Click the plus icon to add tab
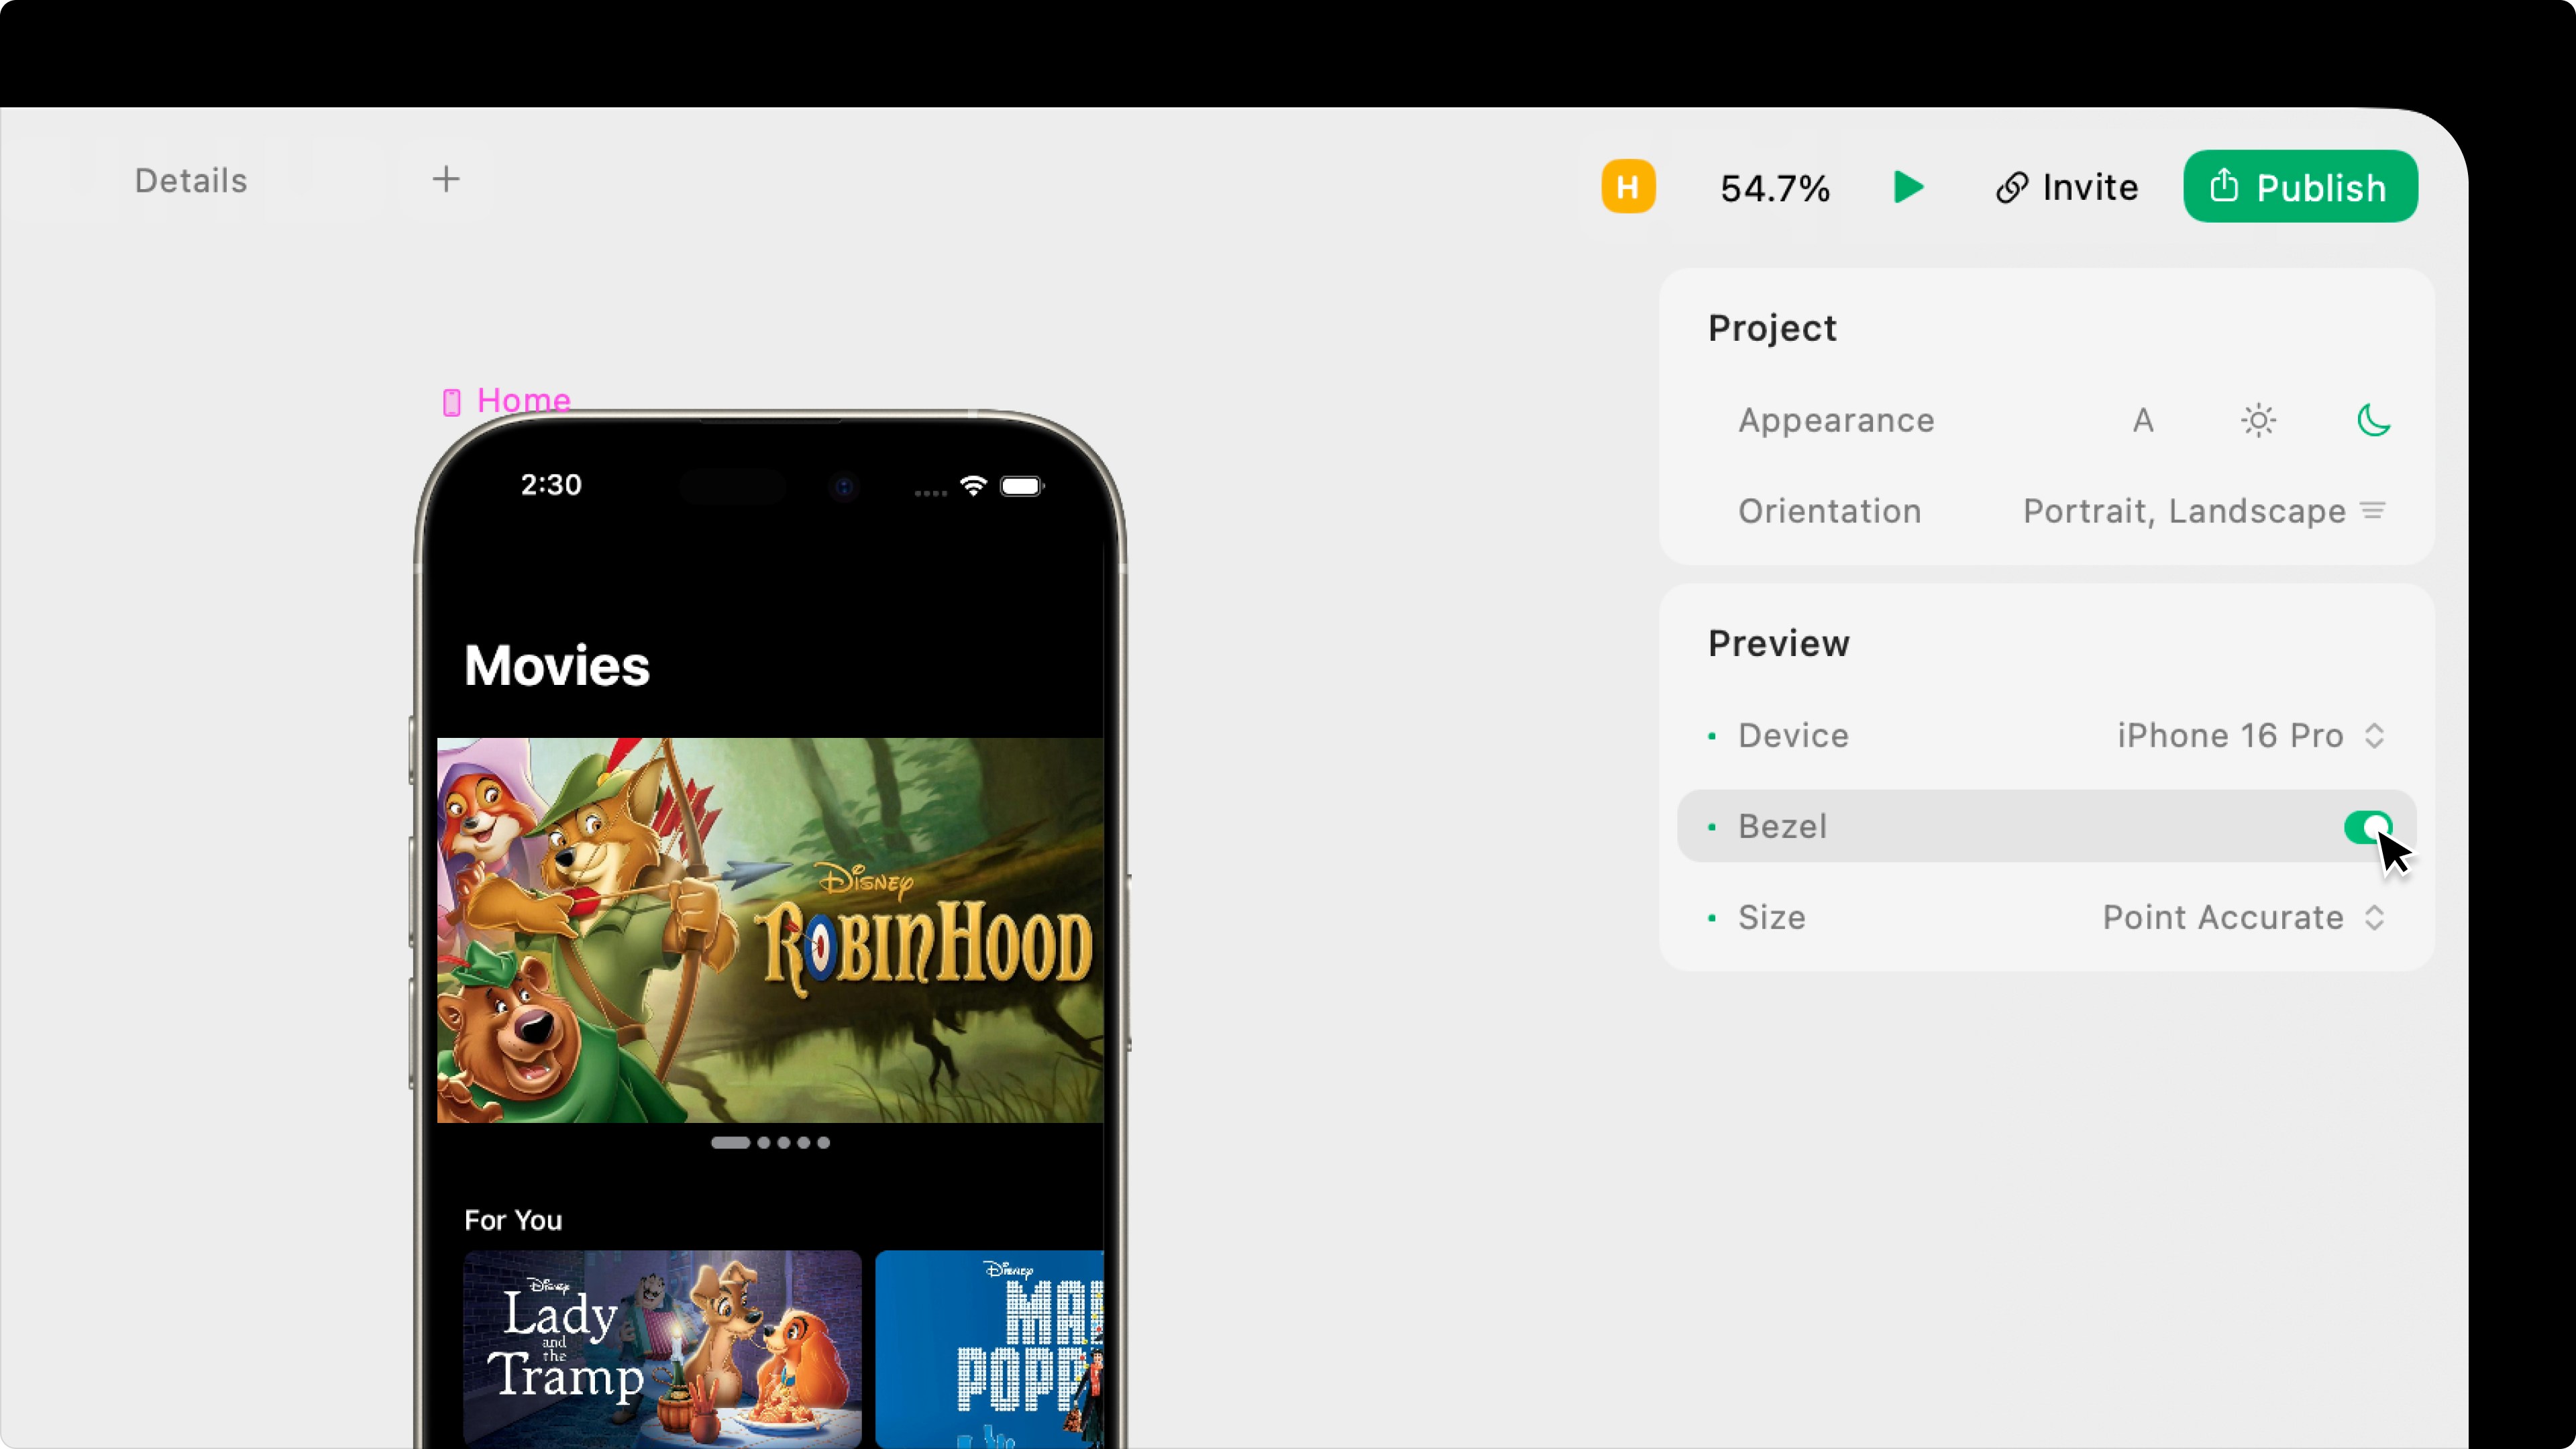Viewport: 2576px width, 1449px height. pyautogui.click(x=446, y=180)
